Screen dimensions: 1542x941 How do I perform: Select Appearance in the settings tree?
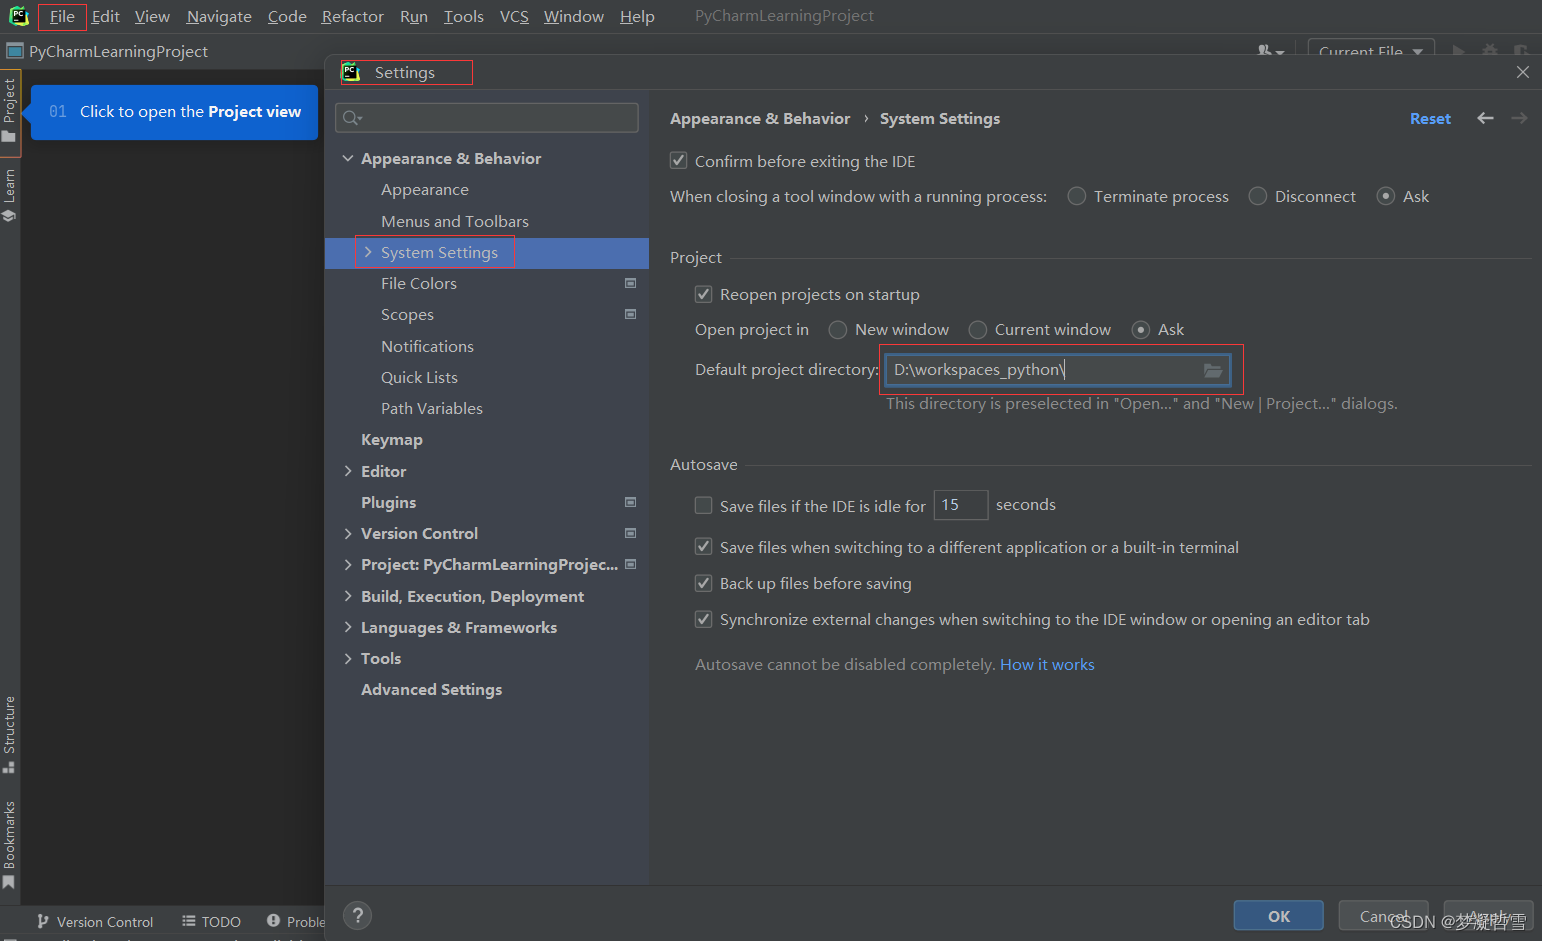coord(424,189)
